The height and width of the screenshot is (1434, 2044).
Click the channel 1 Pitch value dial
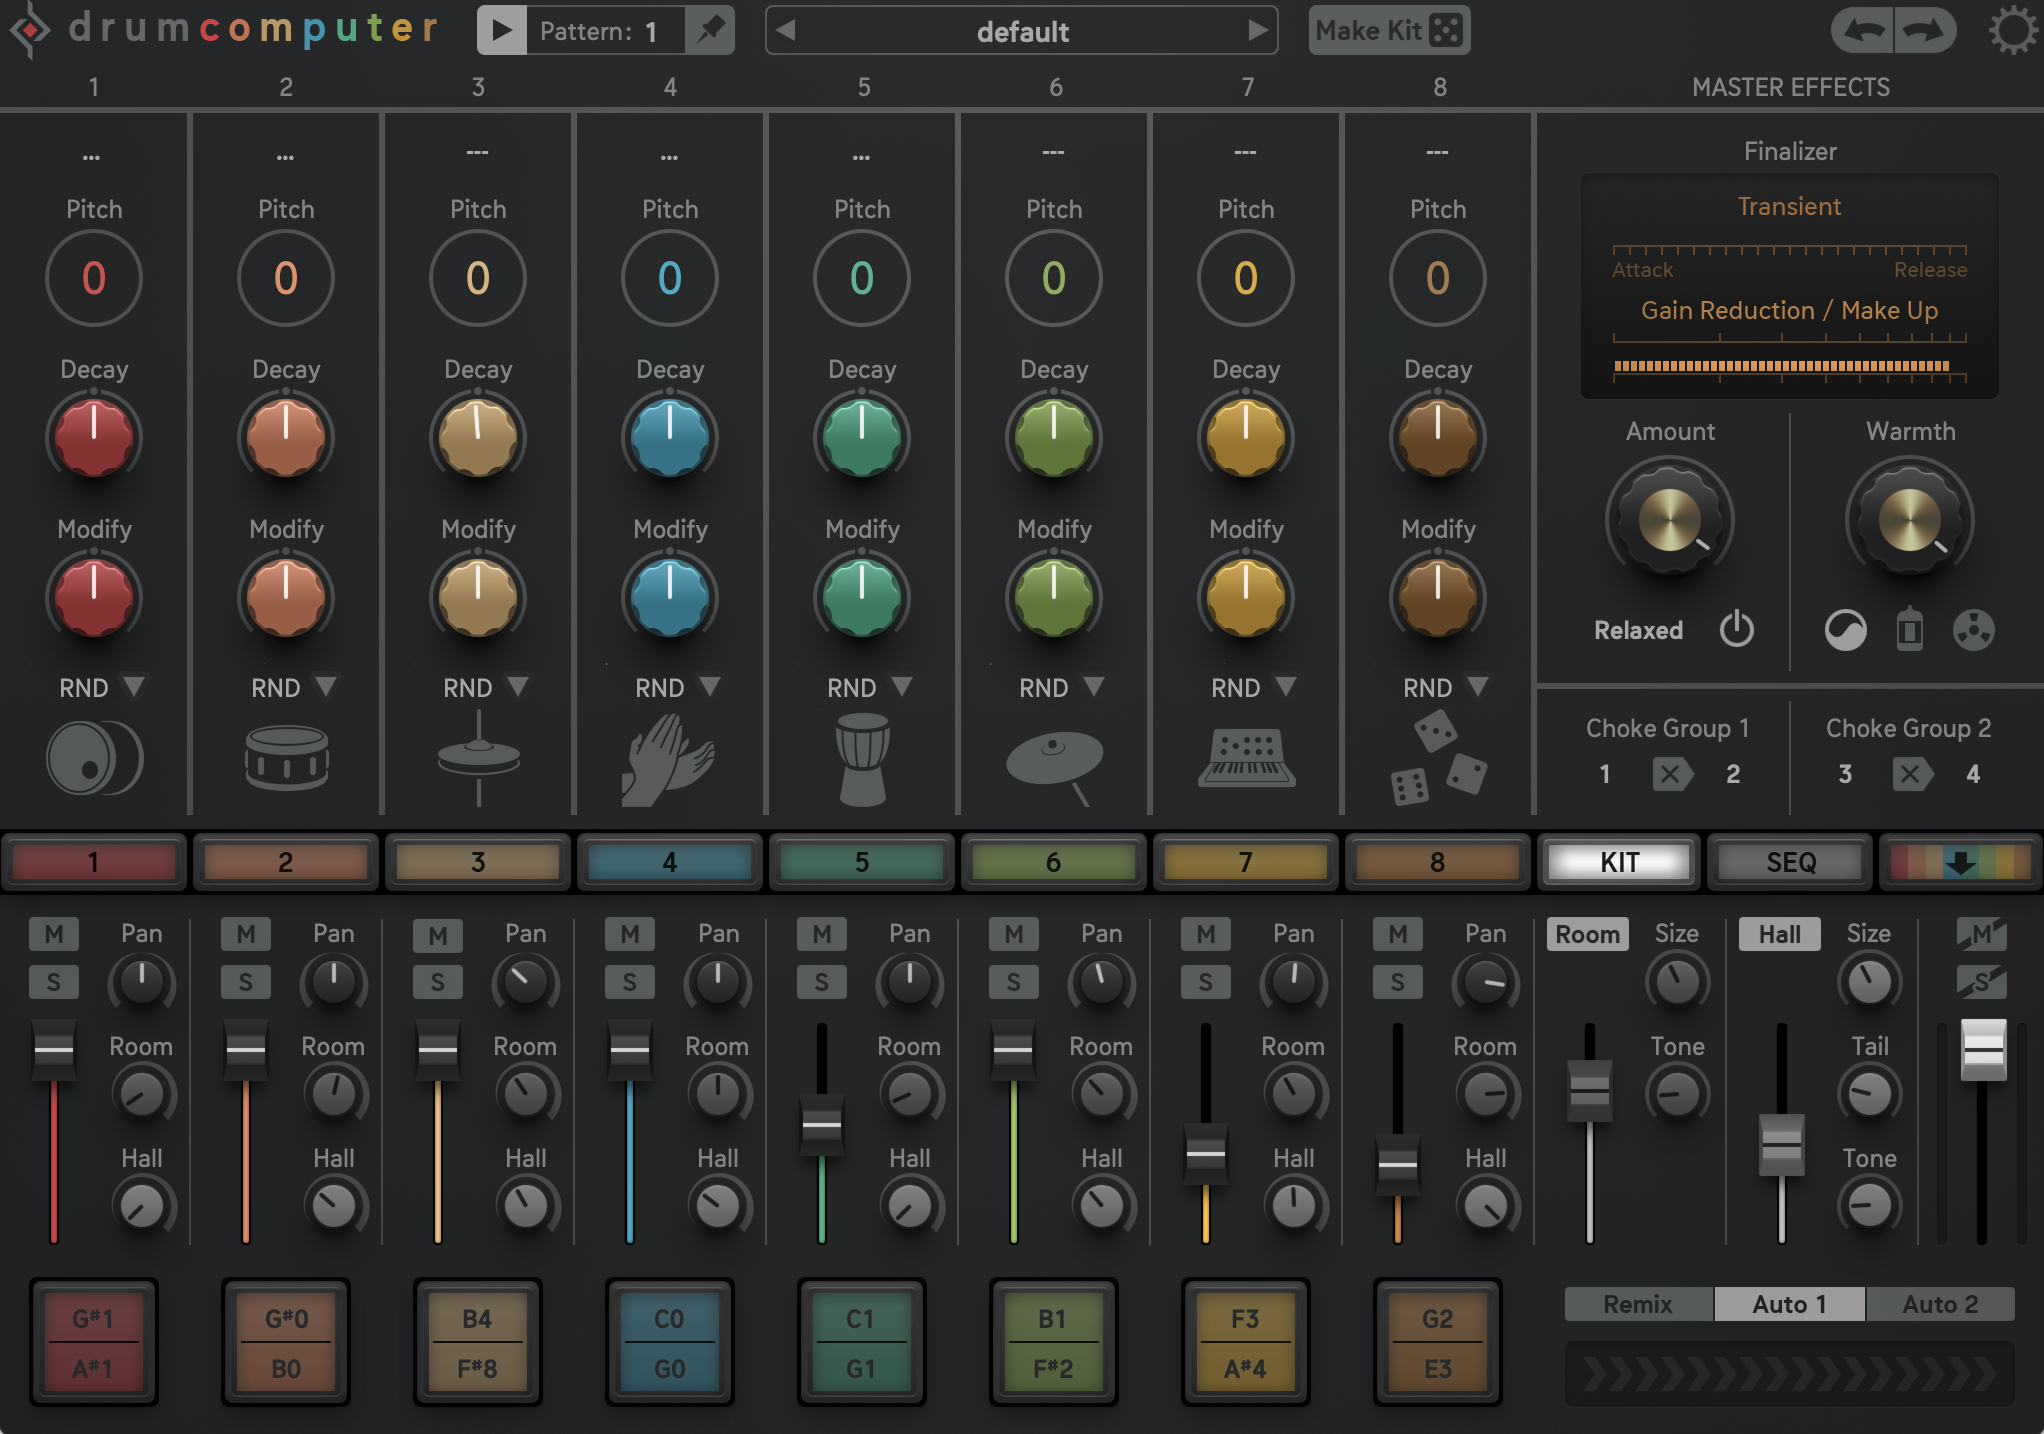[x=94, y=278]
